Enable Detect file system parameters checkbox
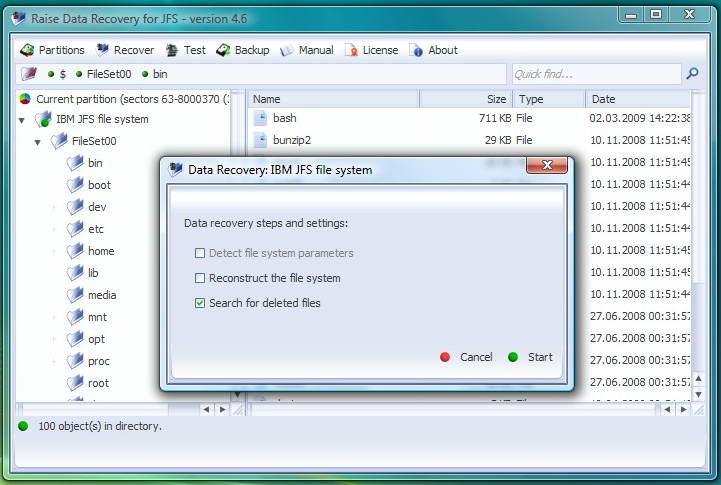 200,253
